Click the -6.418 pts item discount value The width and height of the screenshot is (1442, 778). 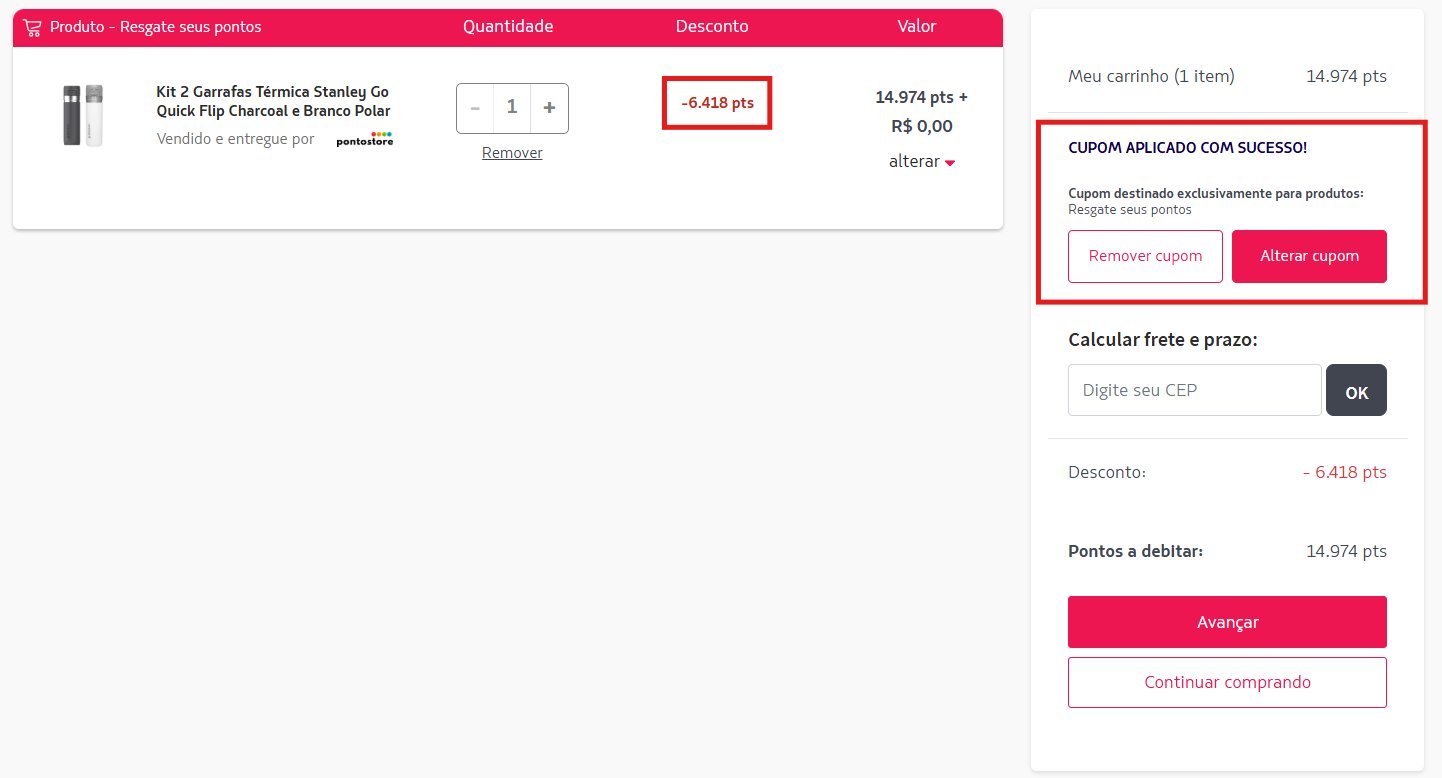[x=717, y=102]
